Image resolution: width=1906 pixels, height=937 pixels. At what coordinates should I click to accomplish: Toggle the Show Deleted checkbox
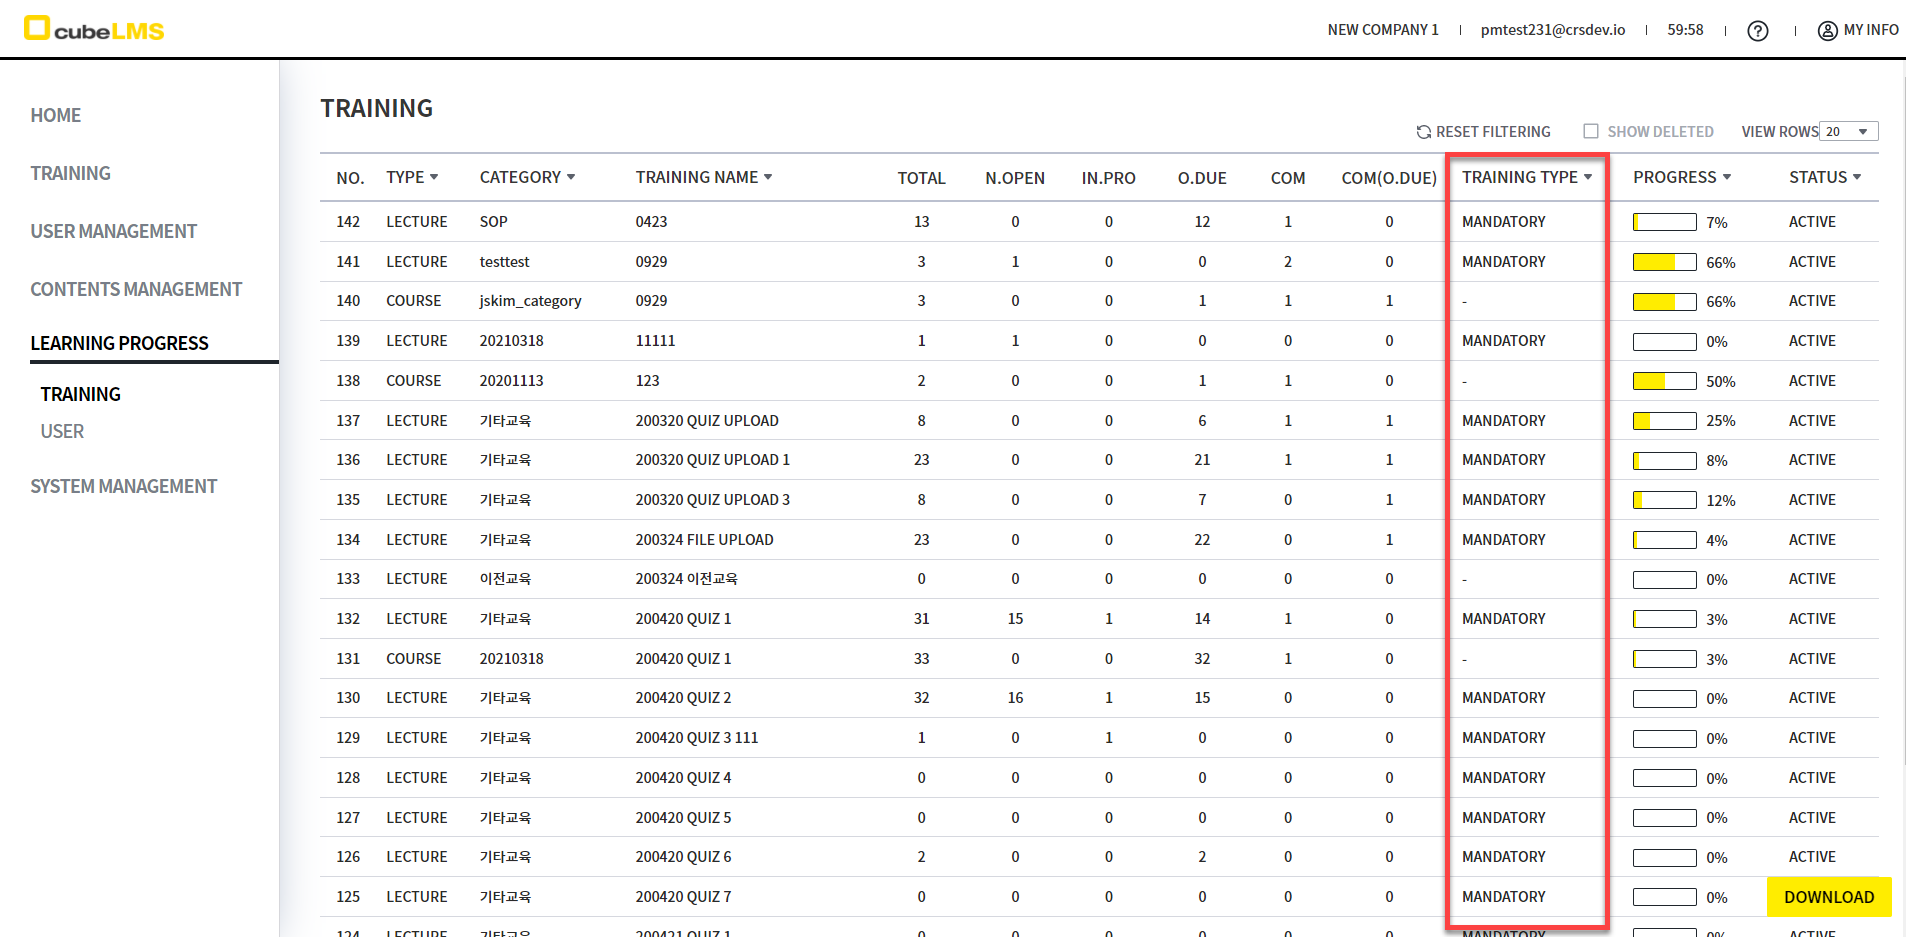click(x=1590, y=131)
